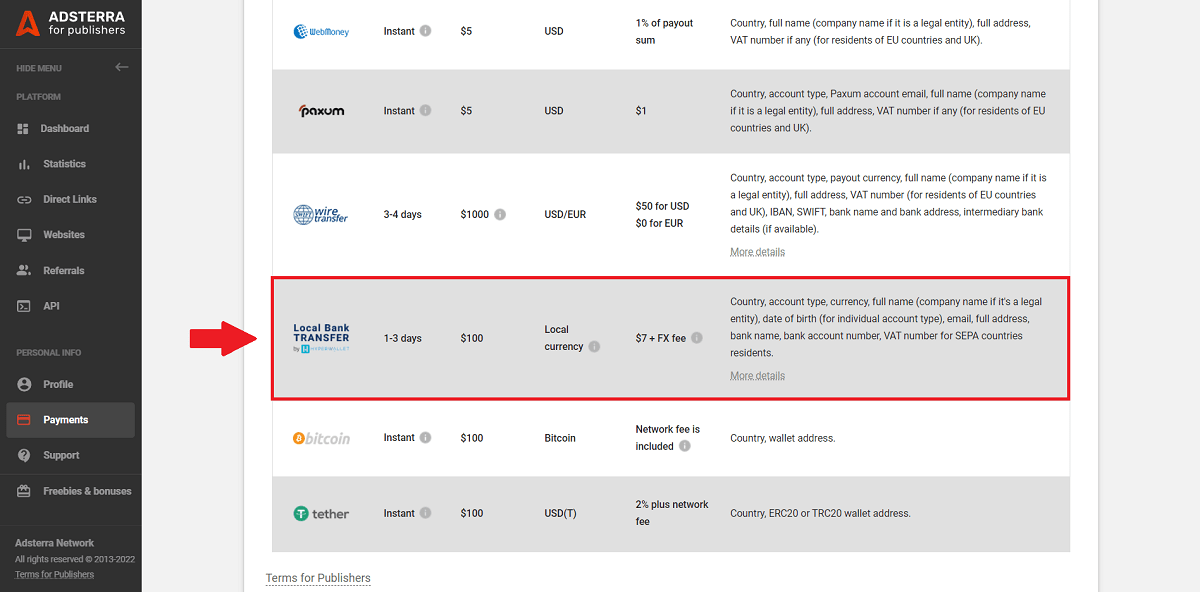Click the WebMoney '$5' minimum payout
This screenshot has width=1200, height=592.
point(466,31)
